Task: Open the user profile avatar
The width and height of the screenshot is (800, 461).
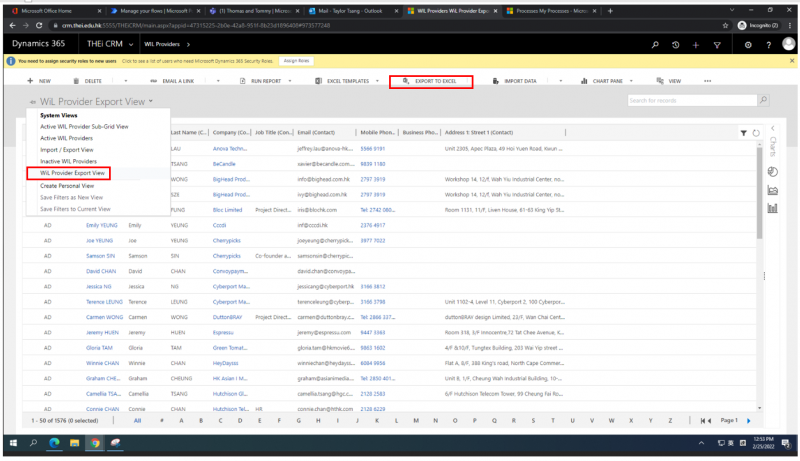Action: [x=789, y=44]
